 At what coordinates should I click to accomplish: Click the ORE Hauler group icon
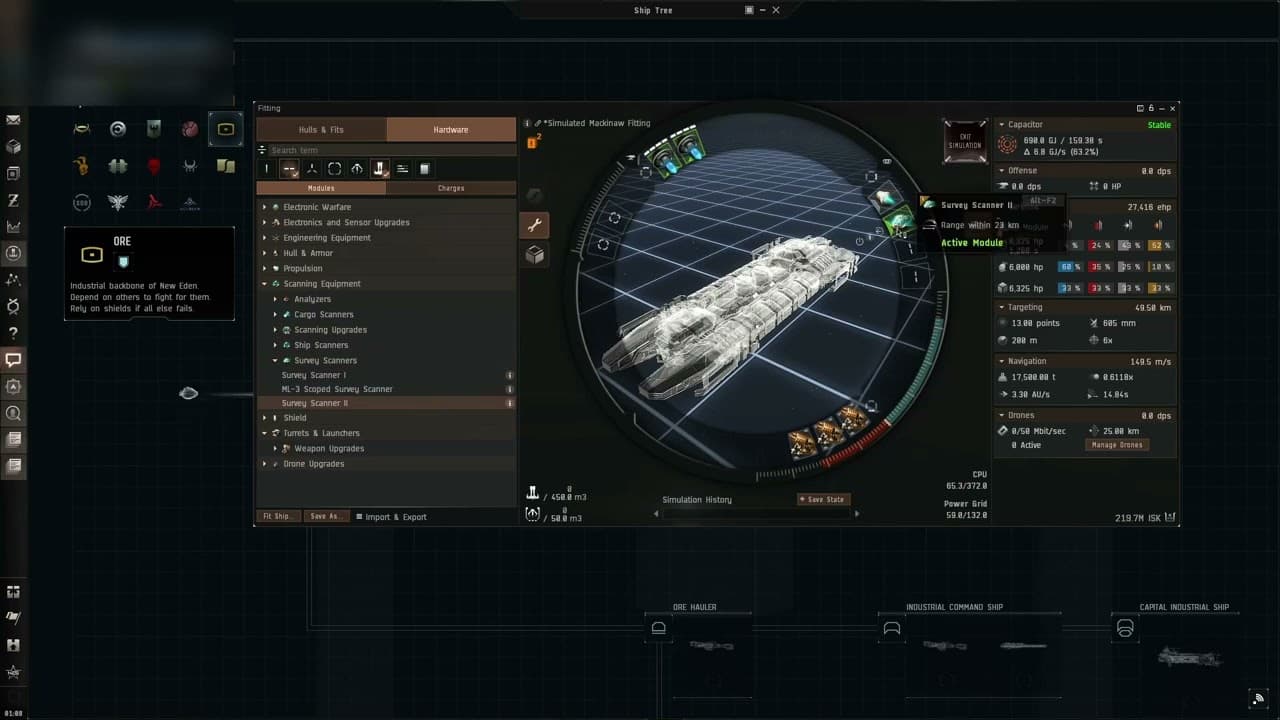[x=659, y=628]
